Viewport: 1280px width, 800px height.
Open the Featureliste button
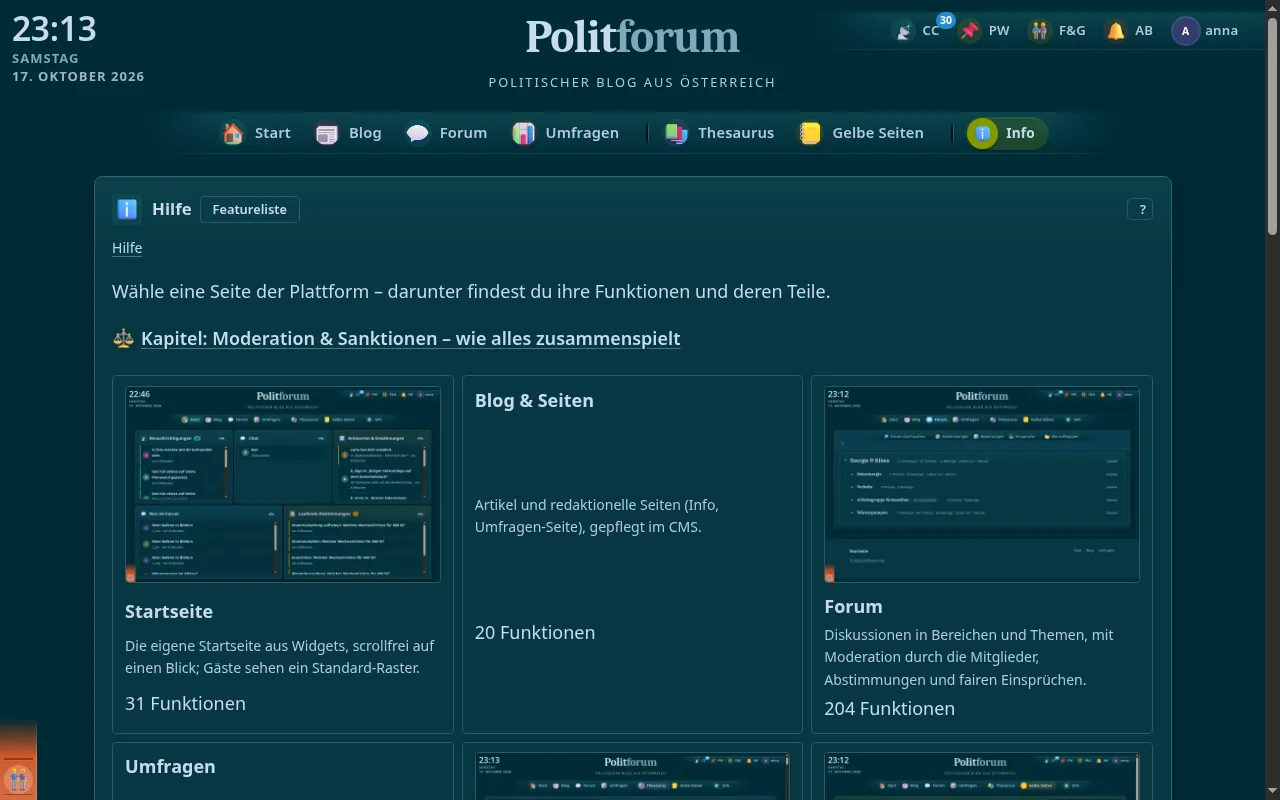tap(250, 209)
